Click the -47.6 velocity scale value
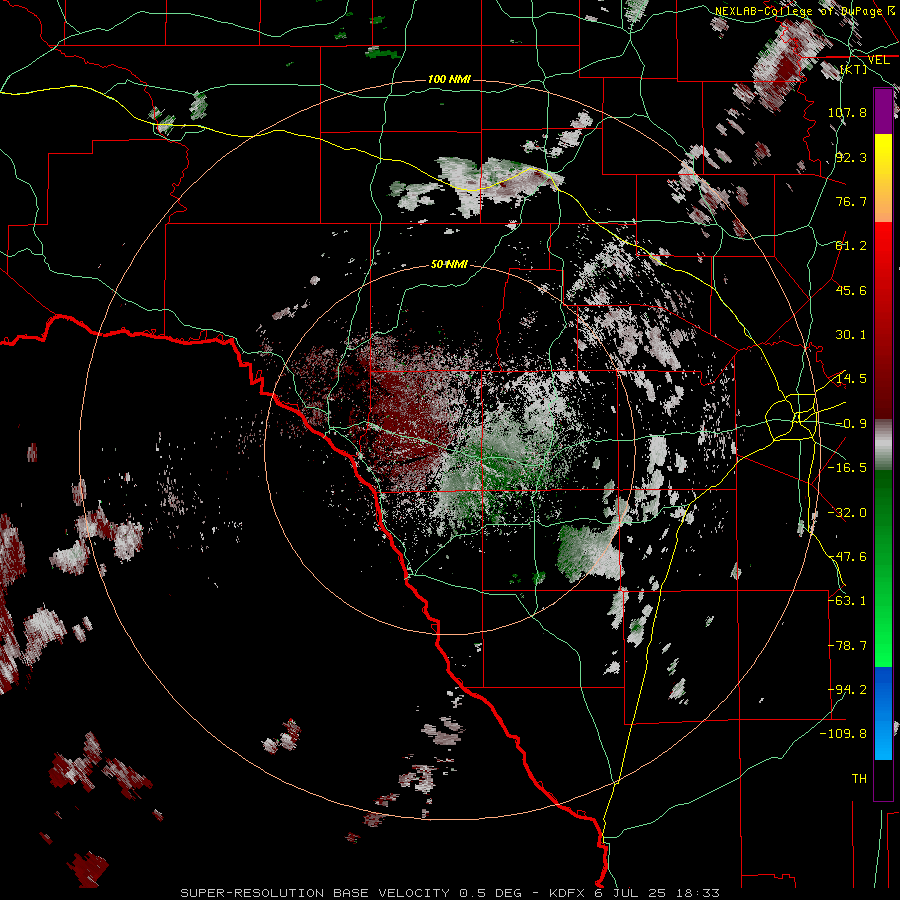This screenshot has height=900, width=900. [847, 557]
